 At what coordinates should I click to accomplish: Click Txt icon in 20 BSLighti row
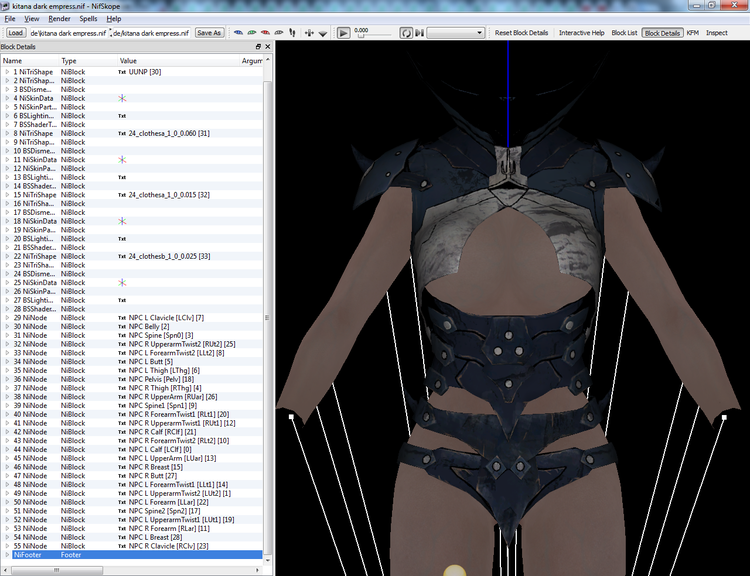pos(122,239)
